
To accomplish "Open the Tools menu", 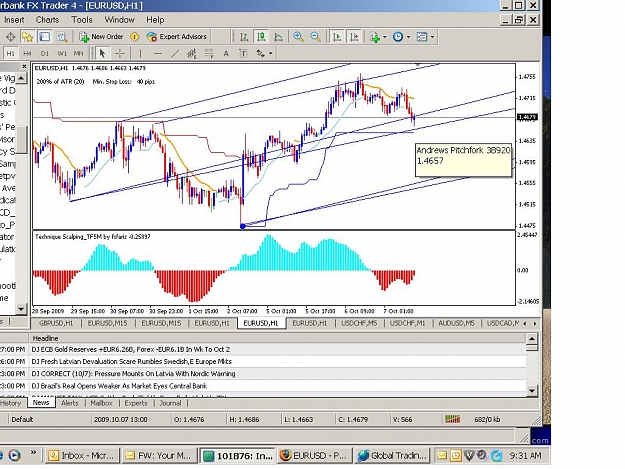I will click(82, 20).
